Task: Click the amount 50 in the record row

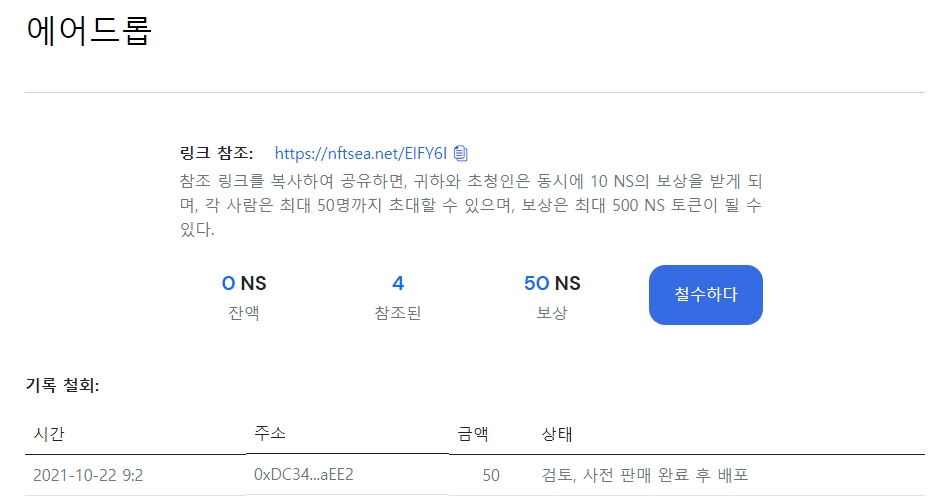Action: (x=491, y=475)
